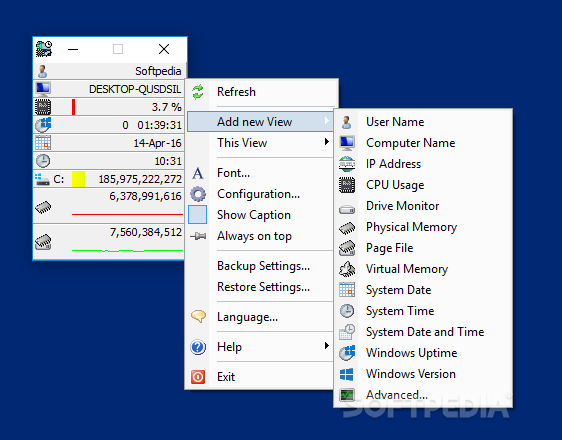Click the System Date and Time icon
The width and height of the screenshot is (562, 440).
tap(347, 332)
